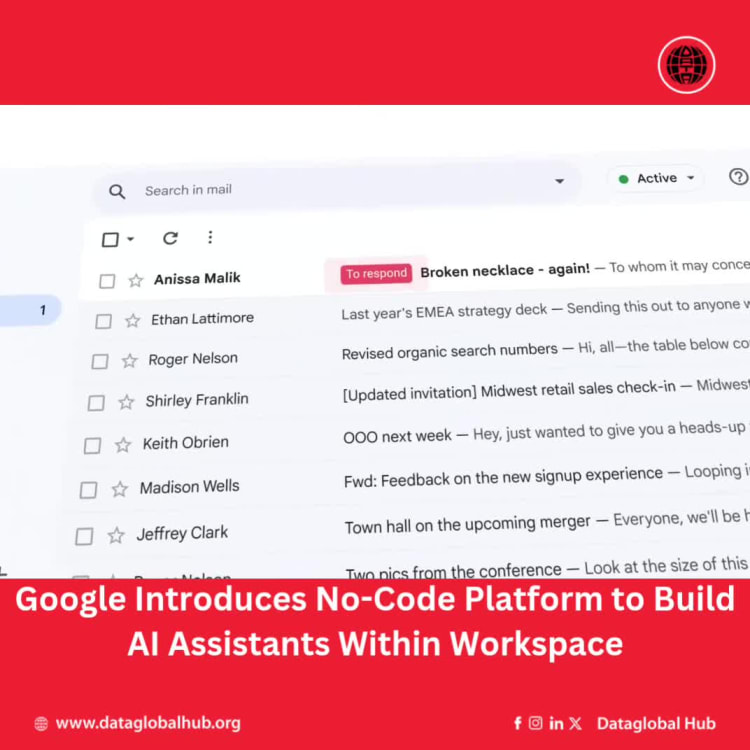
Task: Open the OOO next week email
Action: pyautogui.click(x=397, y=436)
